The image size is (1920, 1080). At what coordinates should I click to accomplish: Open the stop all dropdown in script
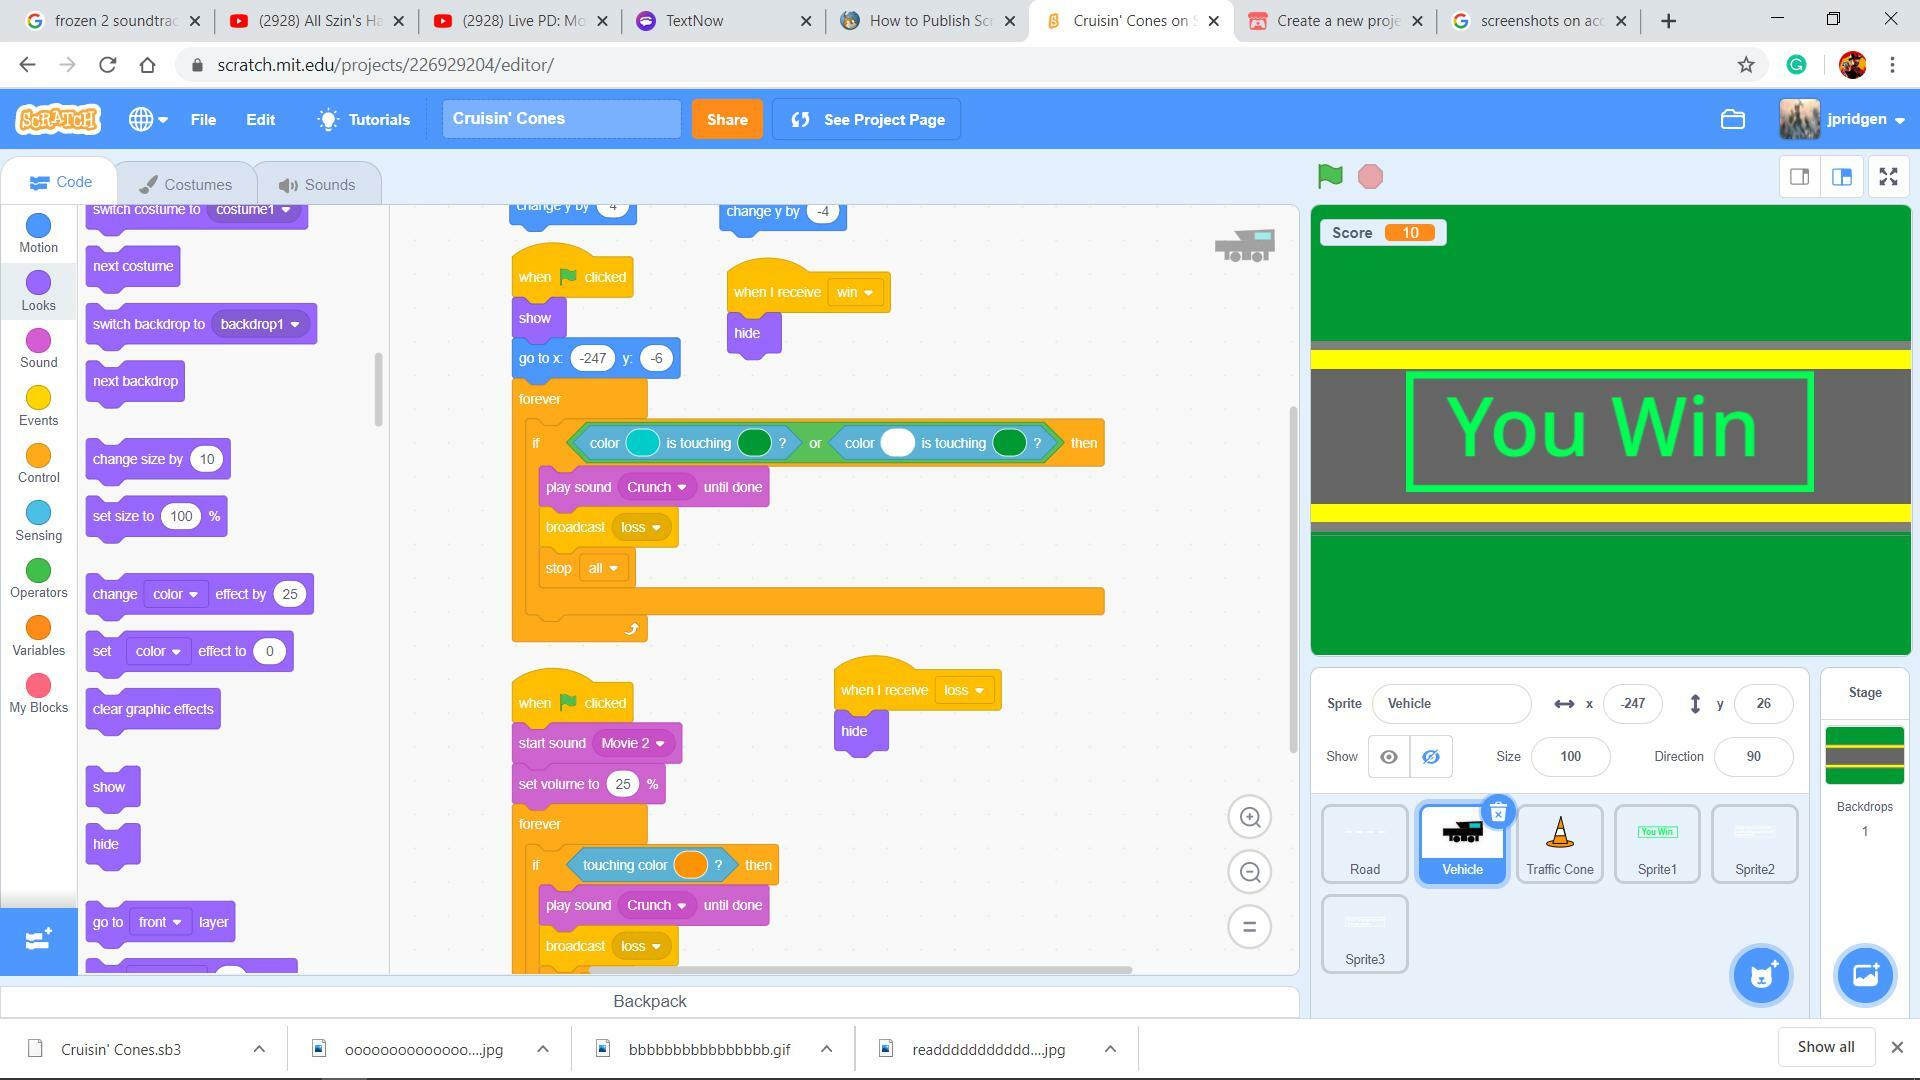603,568
